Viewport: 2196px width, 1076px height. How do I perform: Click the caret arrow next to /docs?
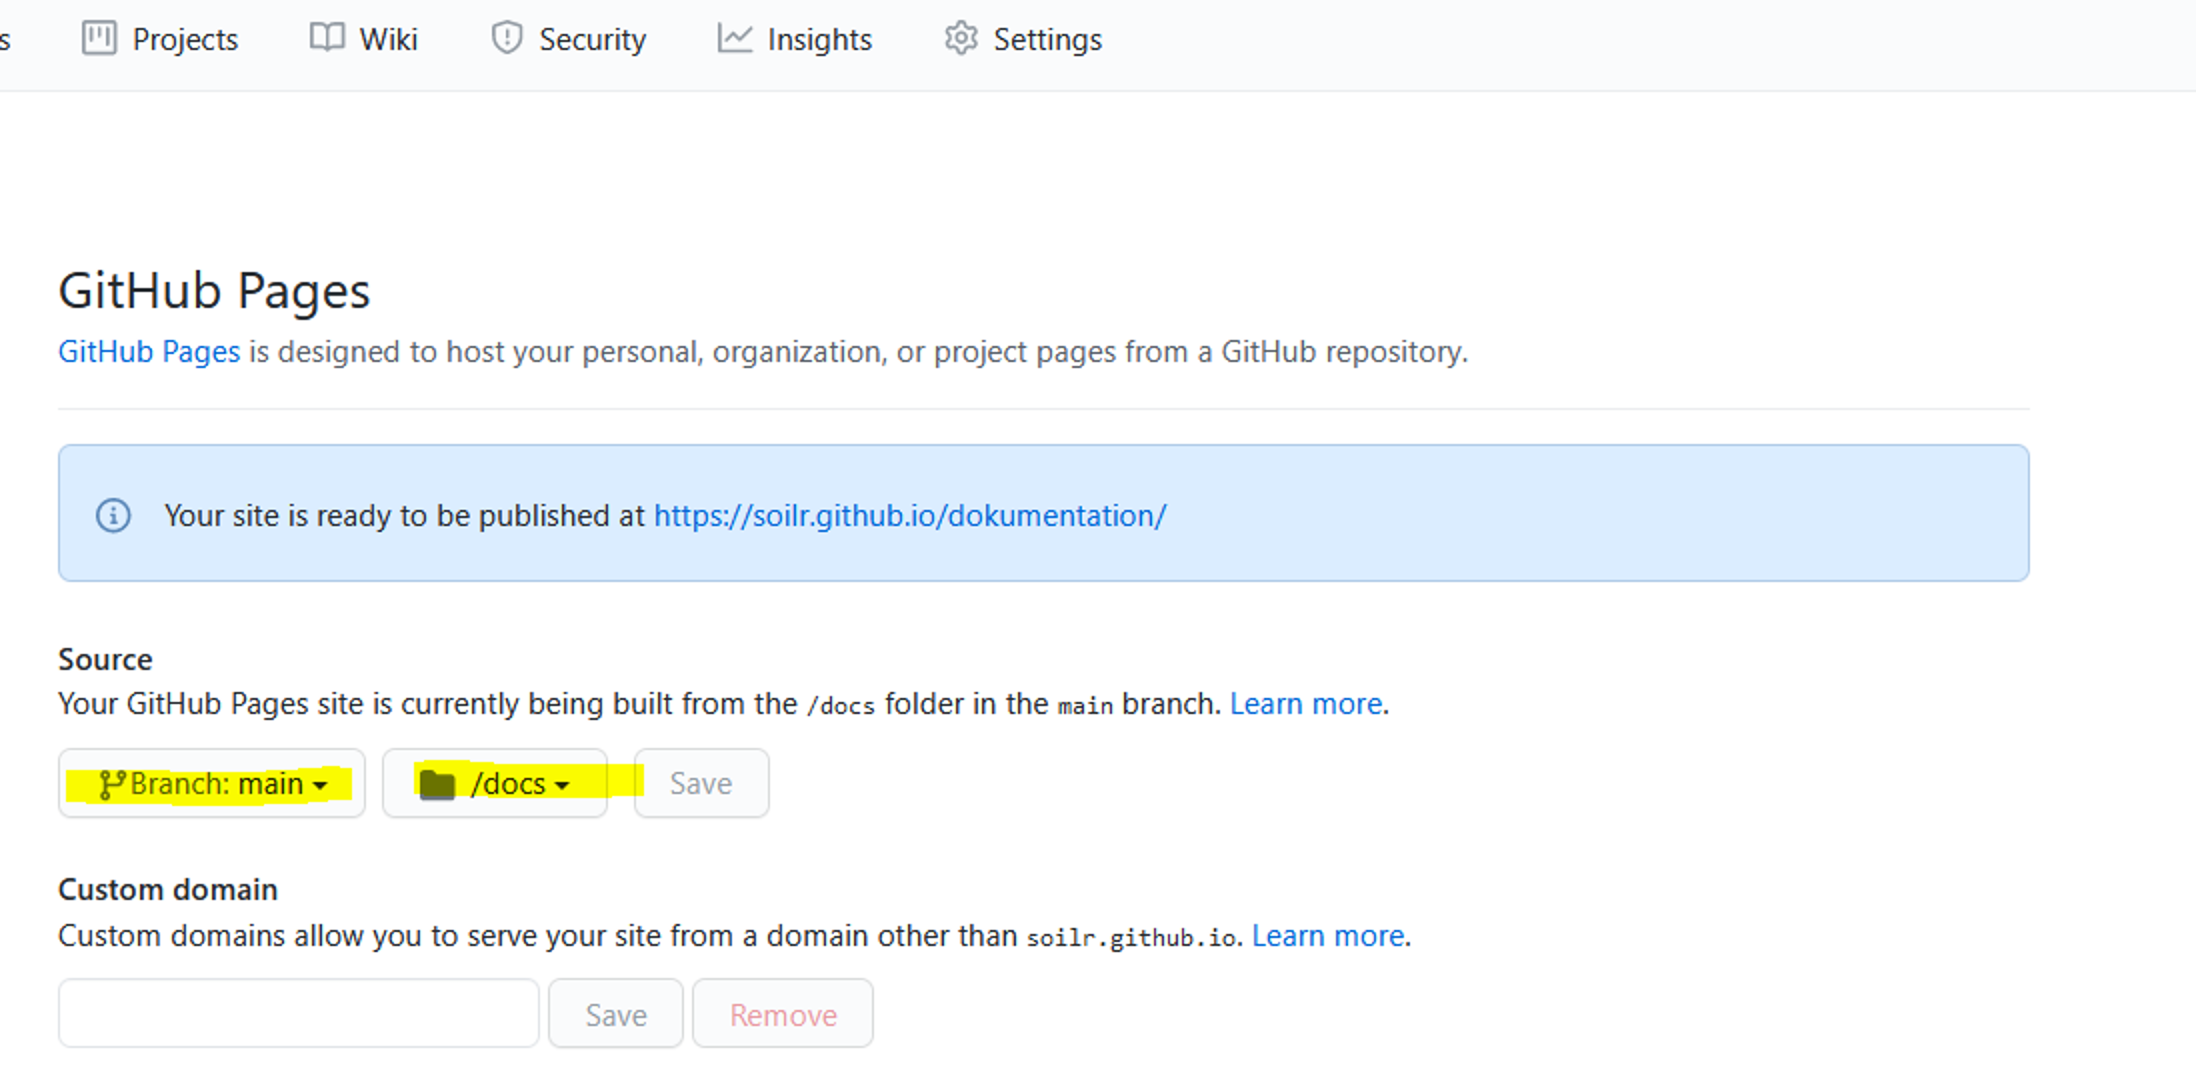click(x=562, y=786)
